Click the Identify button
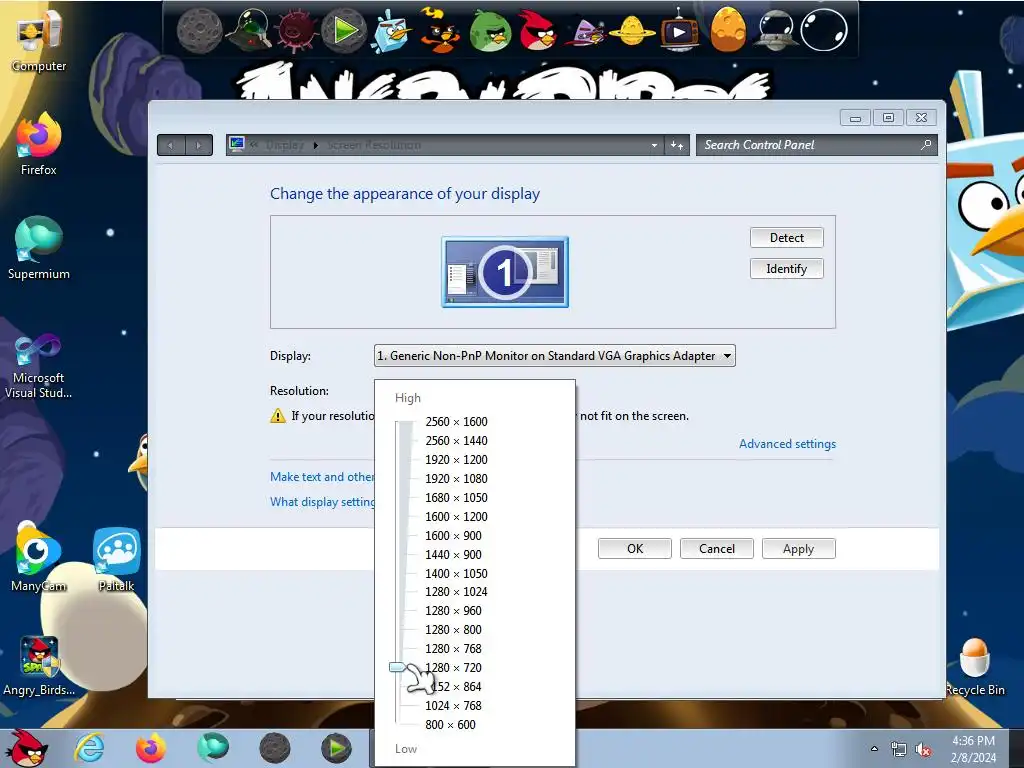The image size is (1024, 768). pos(786,268)
